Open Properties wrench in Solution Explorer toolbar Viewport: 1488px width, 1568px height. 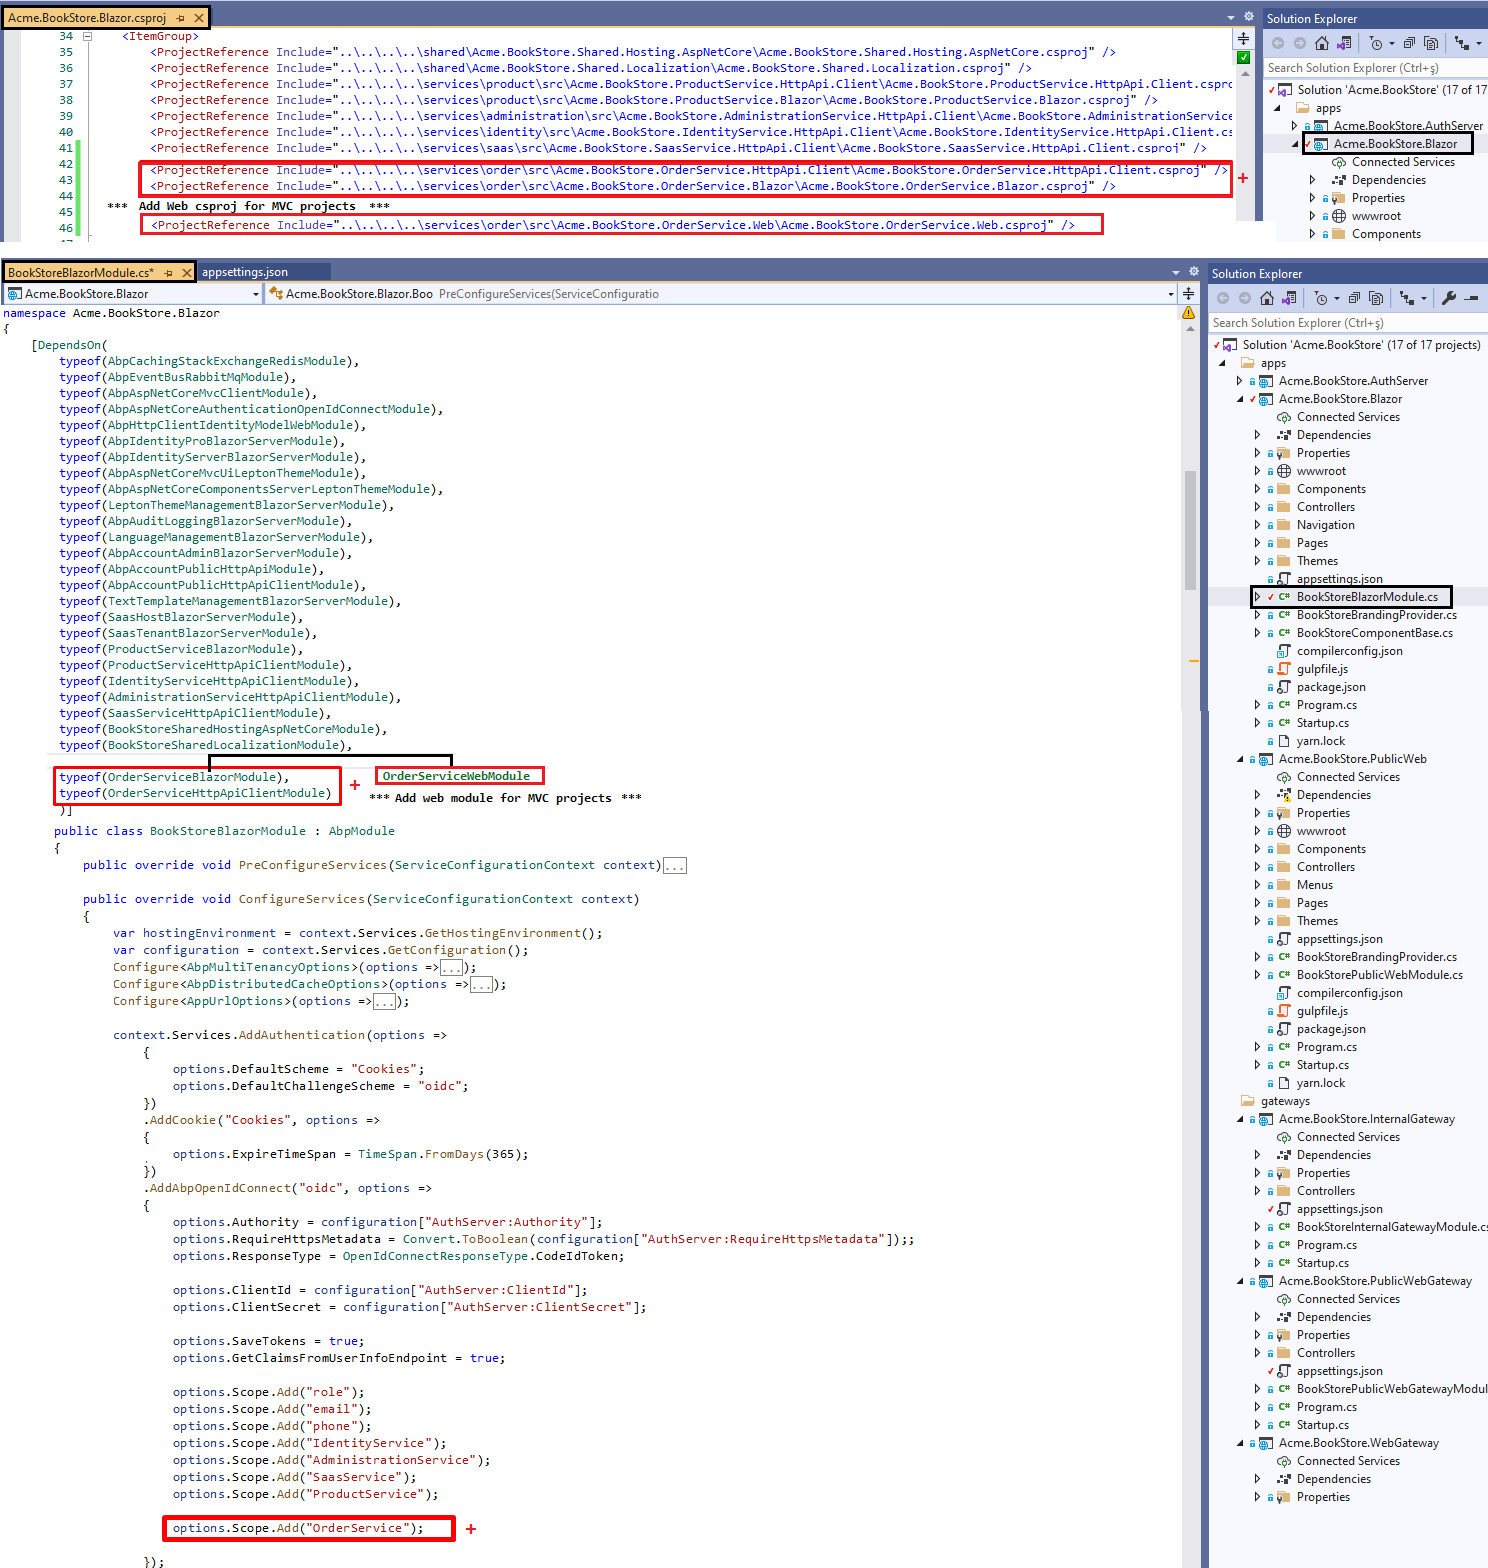(x=1448, y=298)
